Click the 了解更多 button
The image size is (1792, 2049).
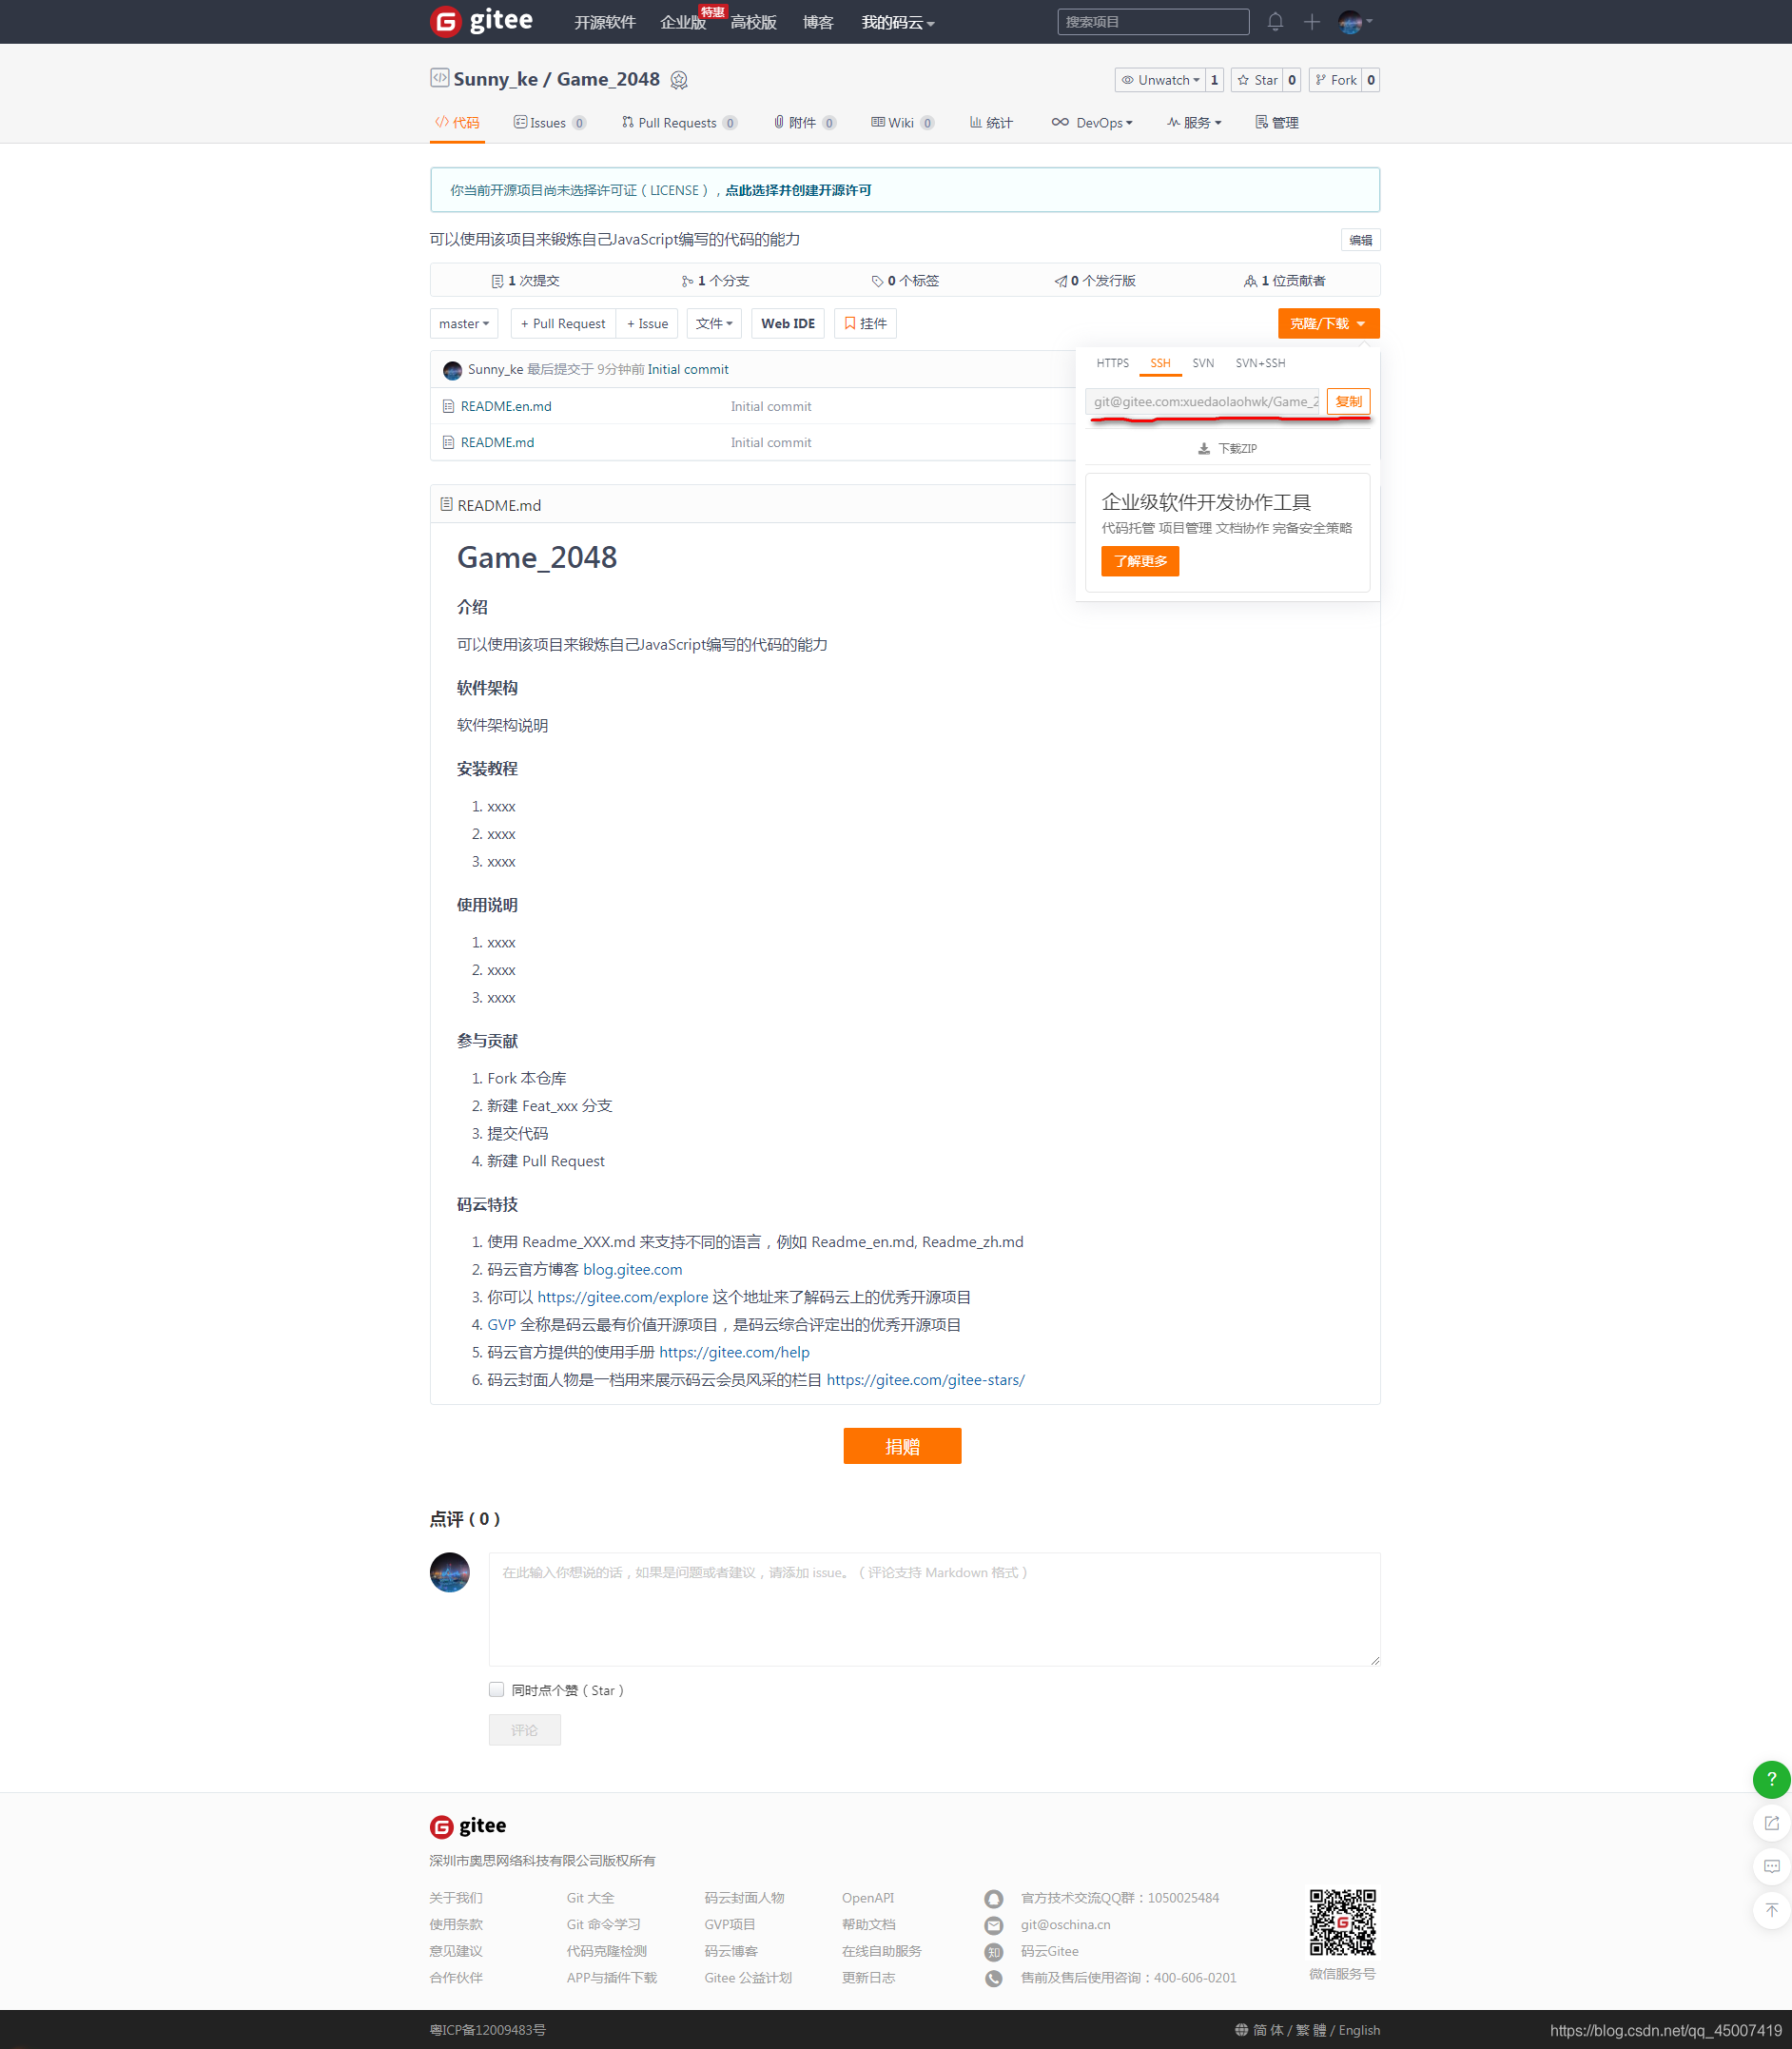point(1140,561)
